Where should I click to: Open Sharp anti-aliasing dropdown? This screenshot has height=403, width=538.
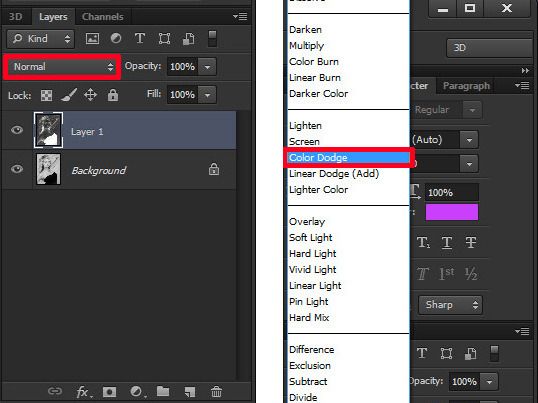coord(450,305)
